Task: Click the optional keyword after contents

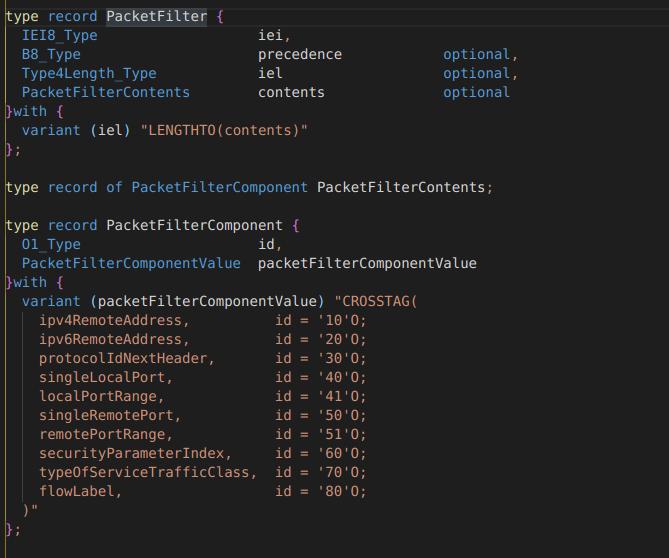Action: tap(476, 93)
